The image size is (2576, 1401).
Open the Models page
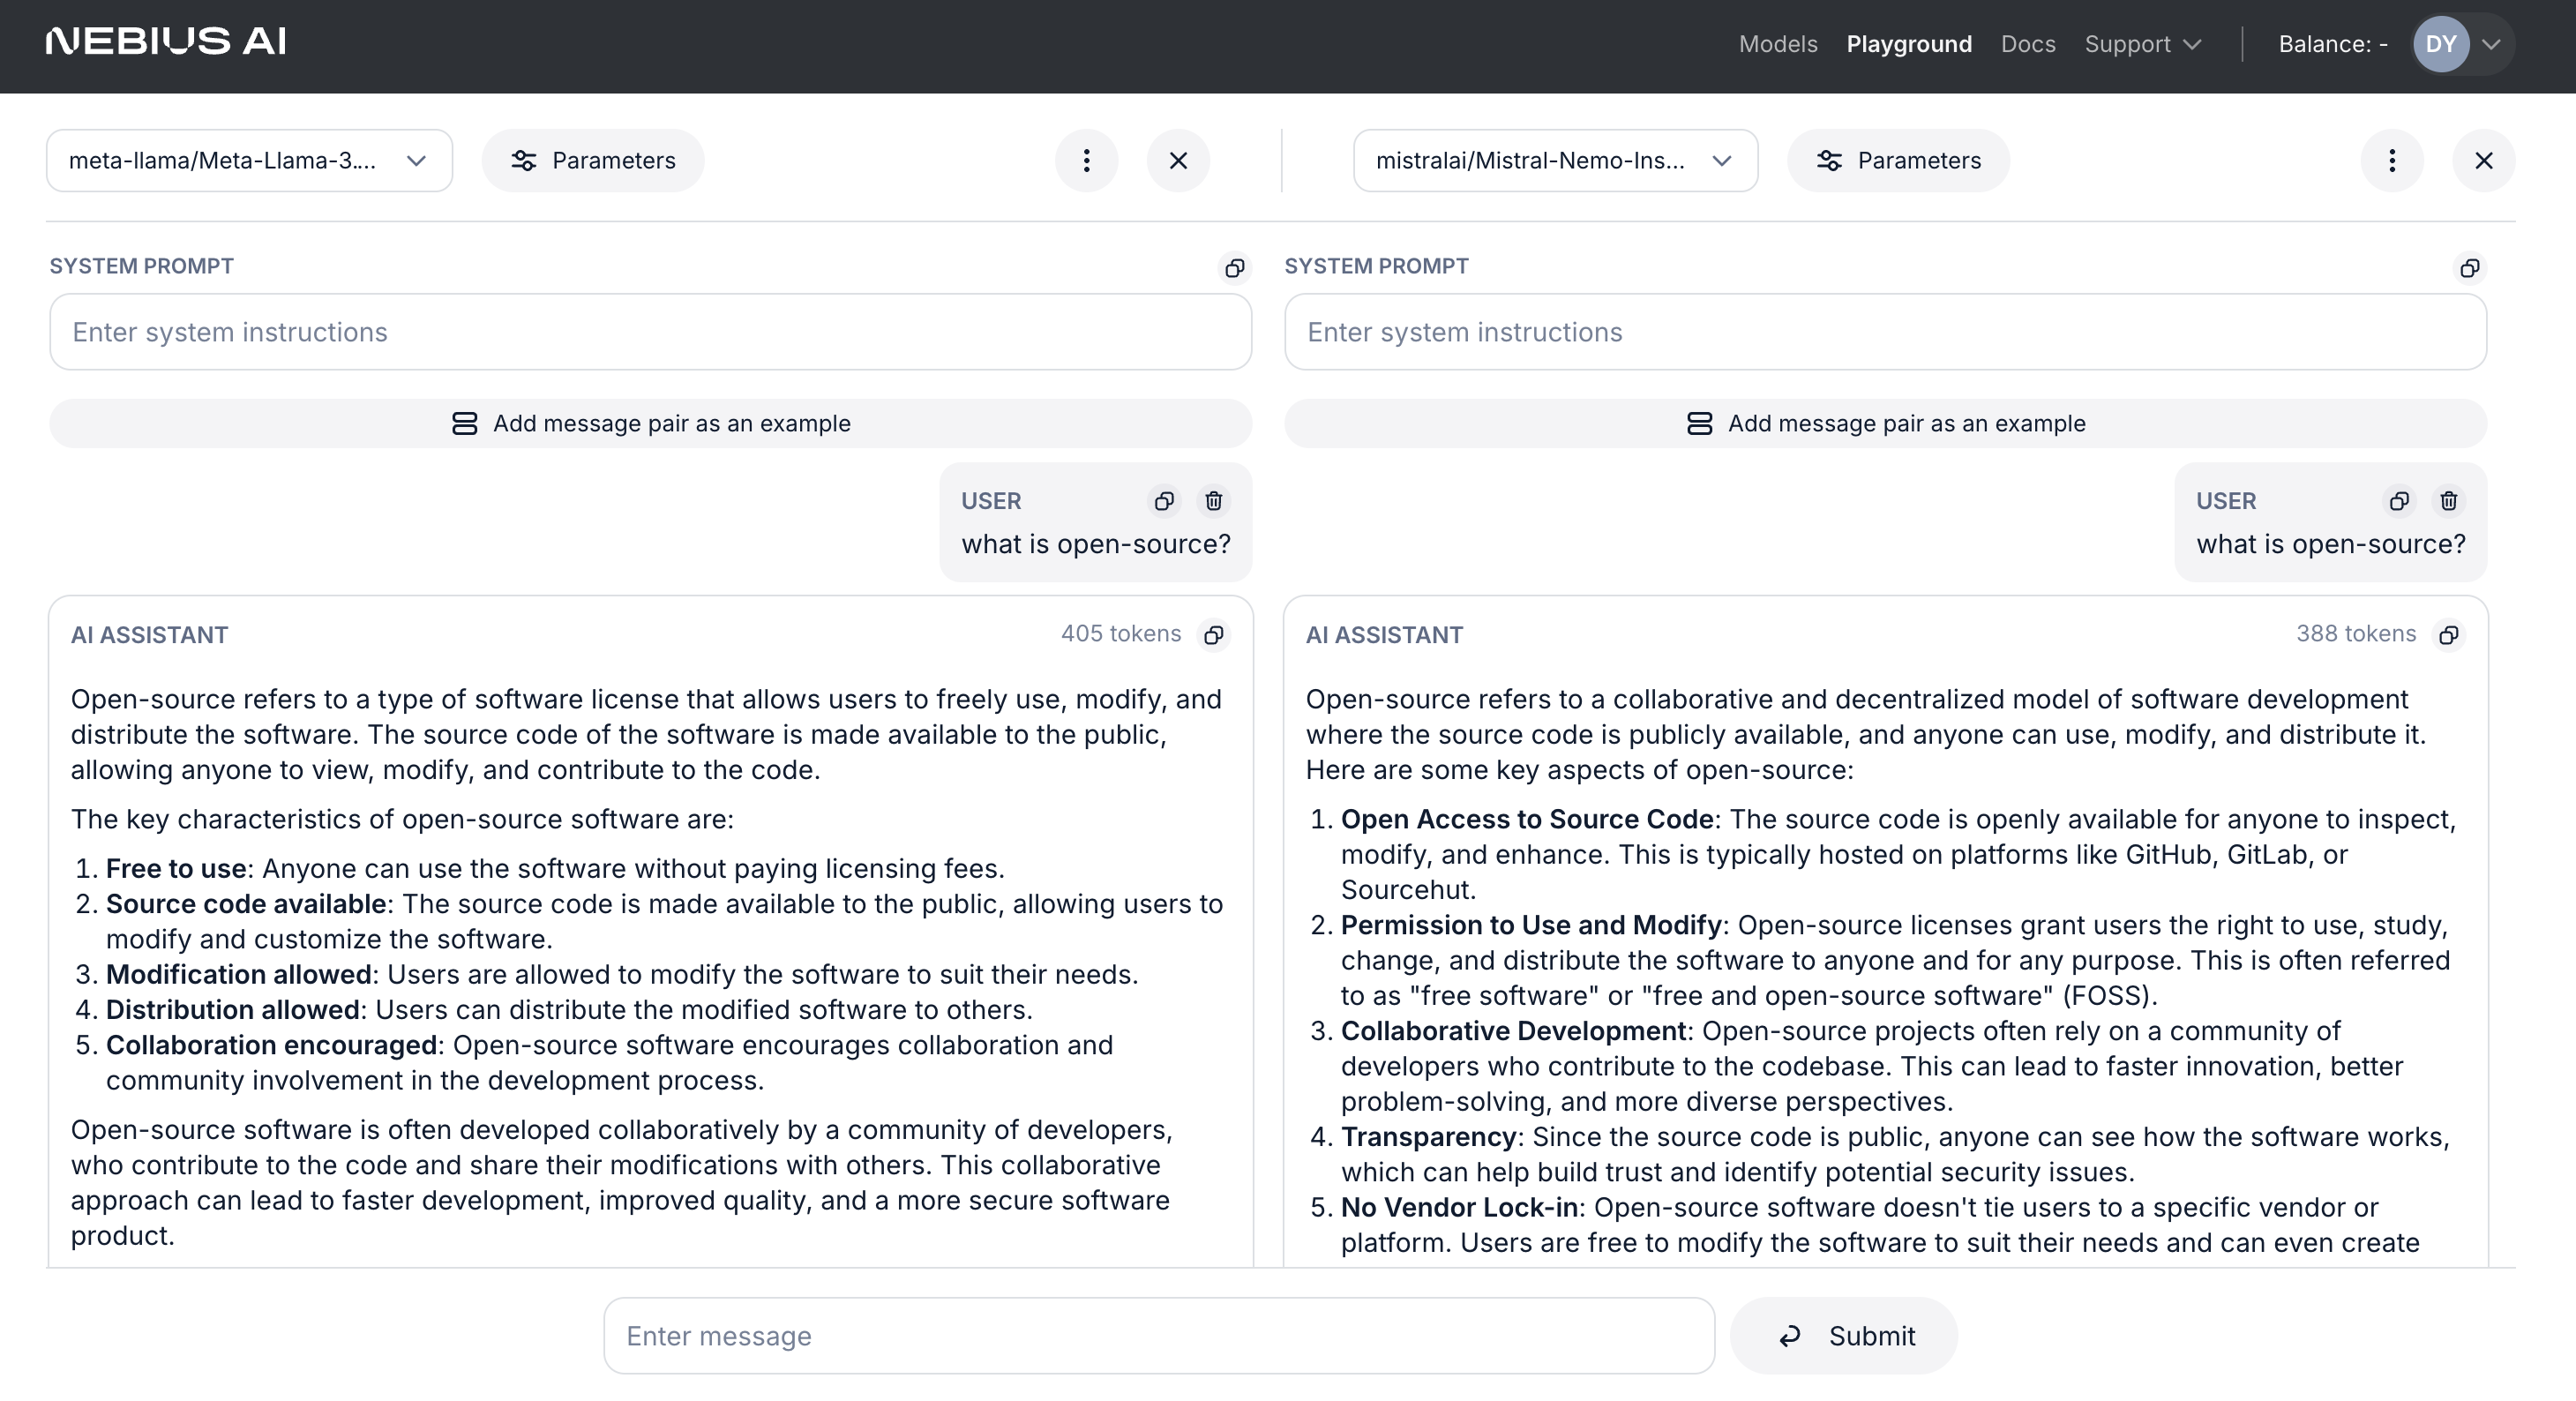(x=1778, y=44)
